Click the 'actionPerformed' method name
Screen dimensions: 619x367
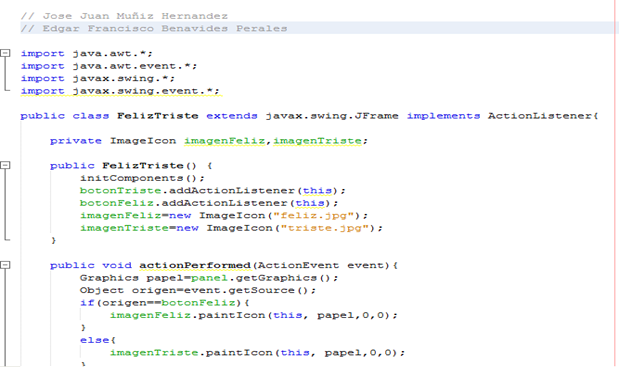point(195,266)
